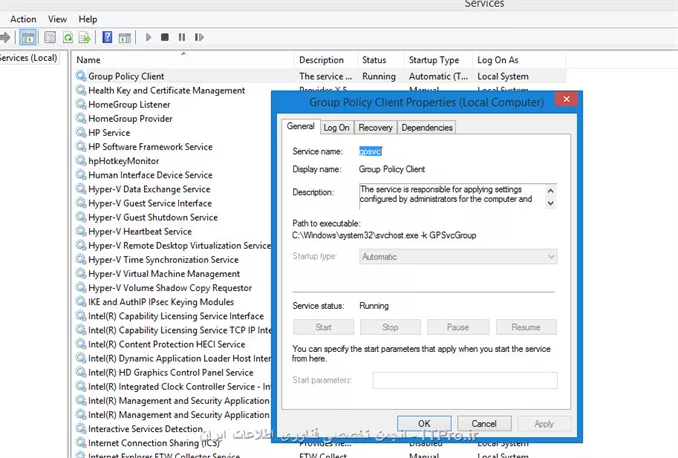Image resolution: width=678 pixels, height=458 pixels.
Task: Select HP Software Framework Service
Action: [150, 147]
